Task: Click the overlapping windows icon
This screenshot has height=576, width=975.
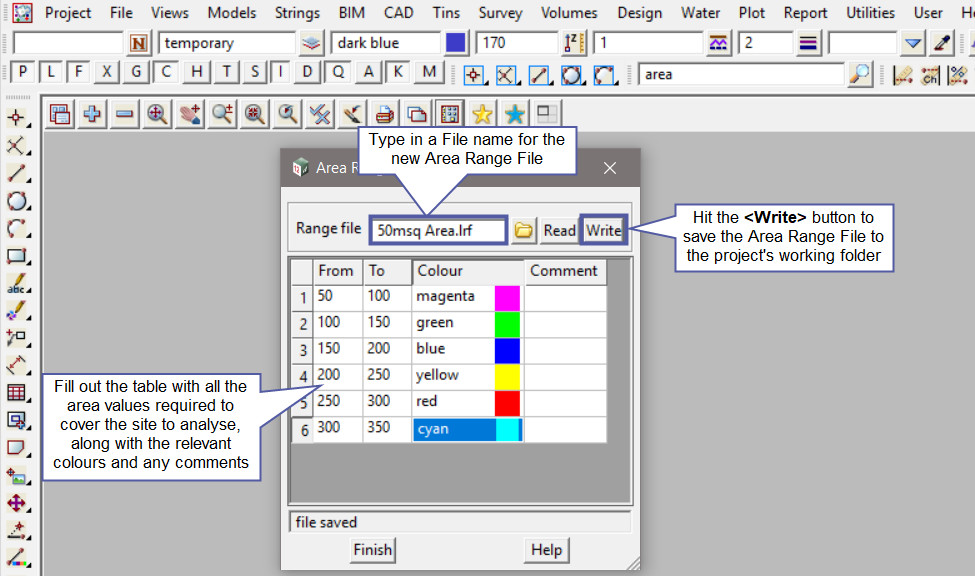Action: pyautogui.click(x=417, y=114)
